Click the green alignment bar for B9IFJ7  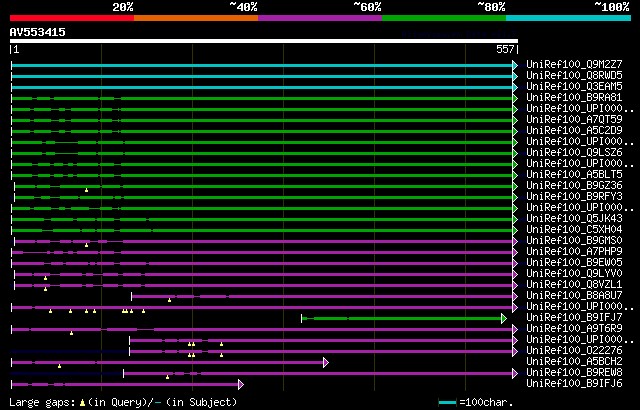click(x=402, y=318)
